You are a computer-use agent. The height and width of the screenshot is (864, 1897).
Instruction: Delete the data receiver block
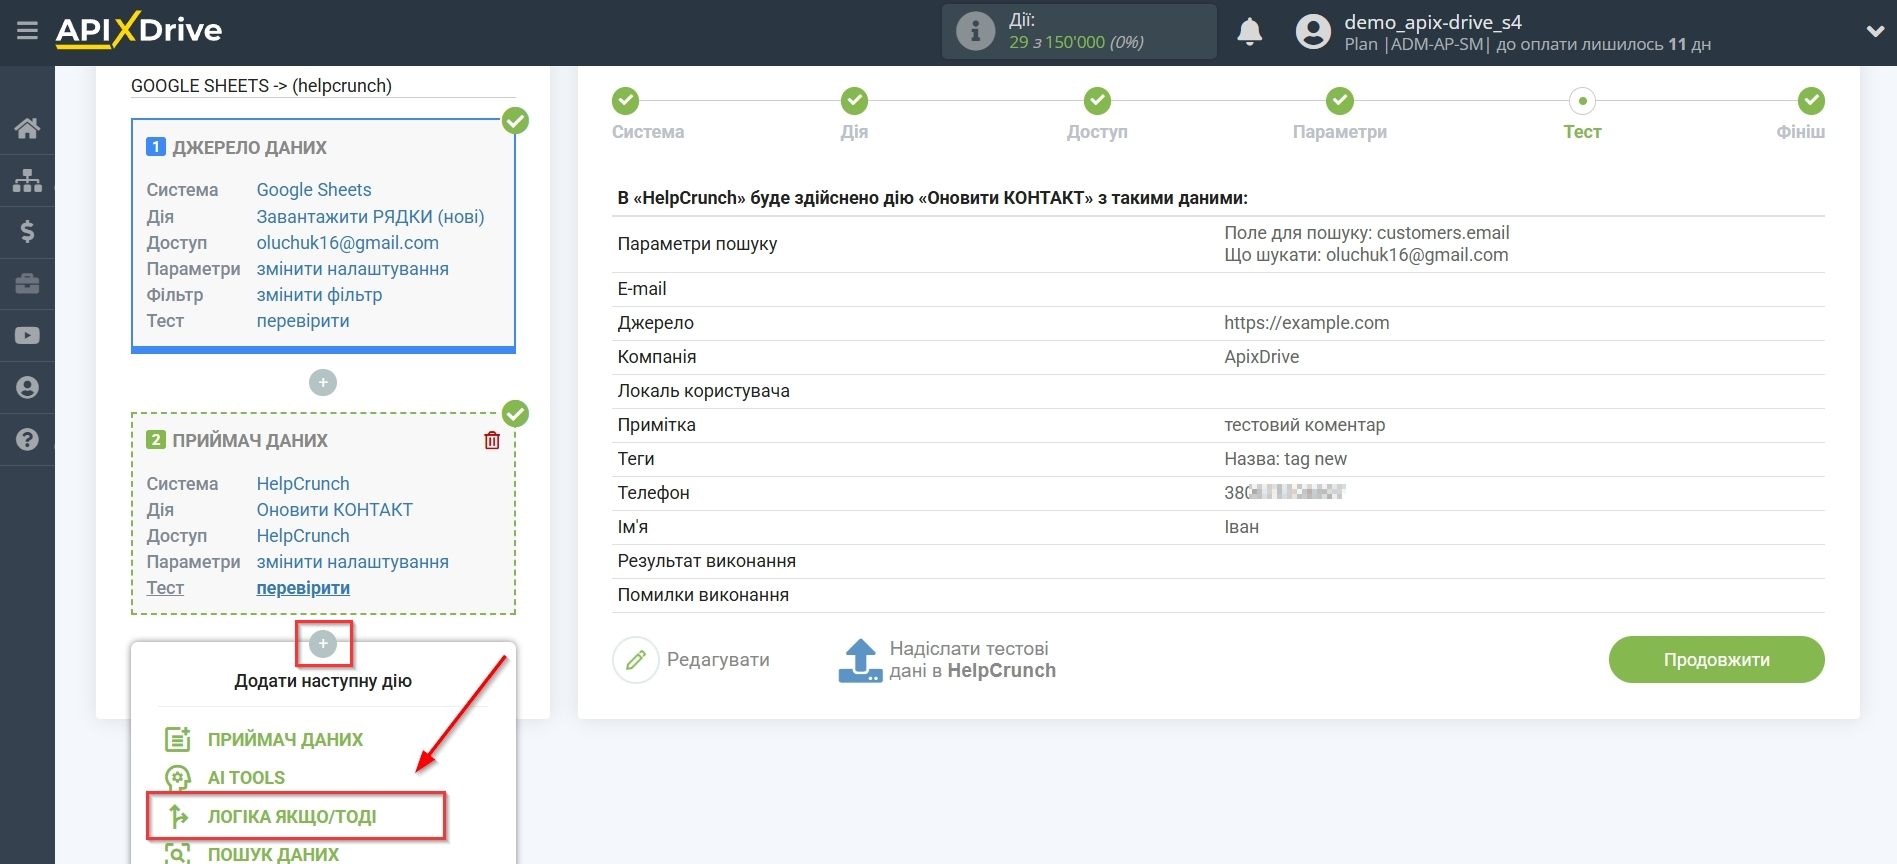click(492, 440)
